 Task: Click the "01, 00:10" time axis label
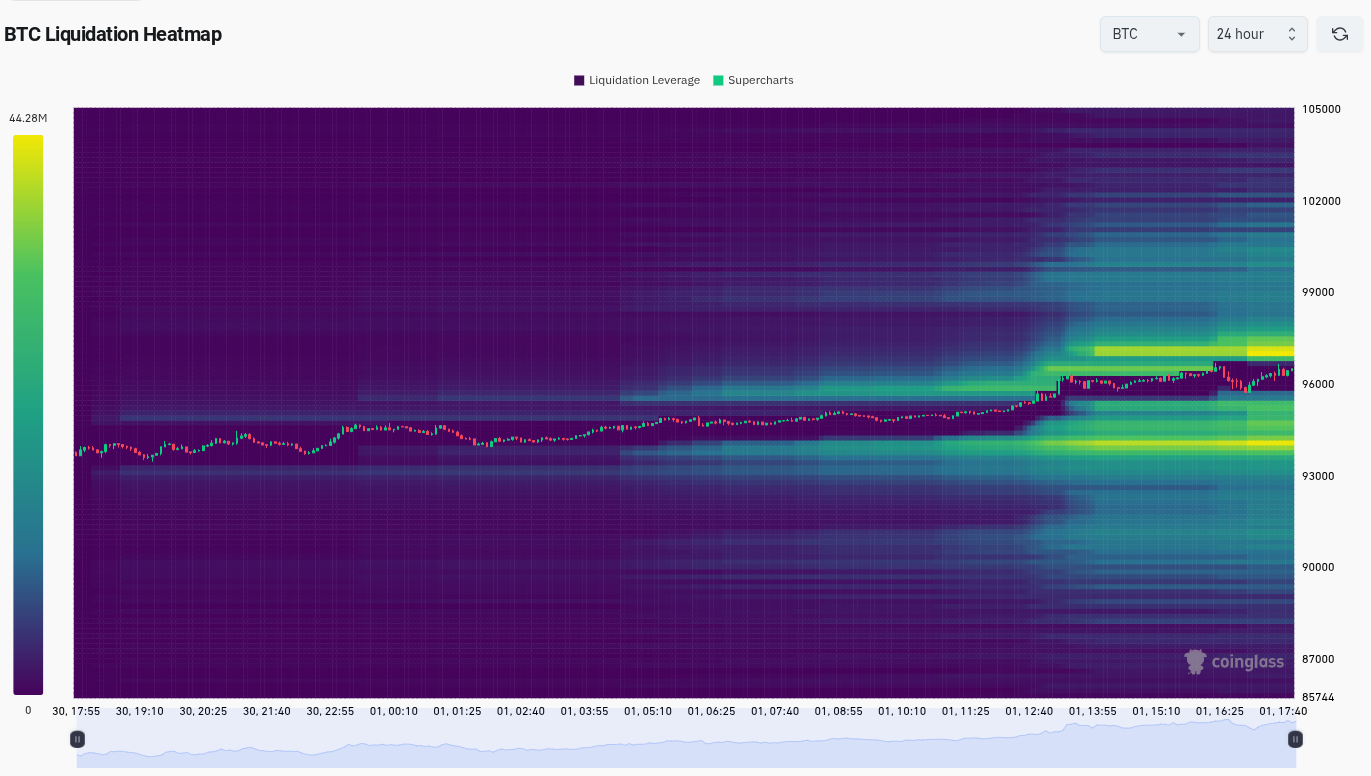coord(394,711)
